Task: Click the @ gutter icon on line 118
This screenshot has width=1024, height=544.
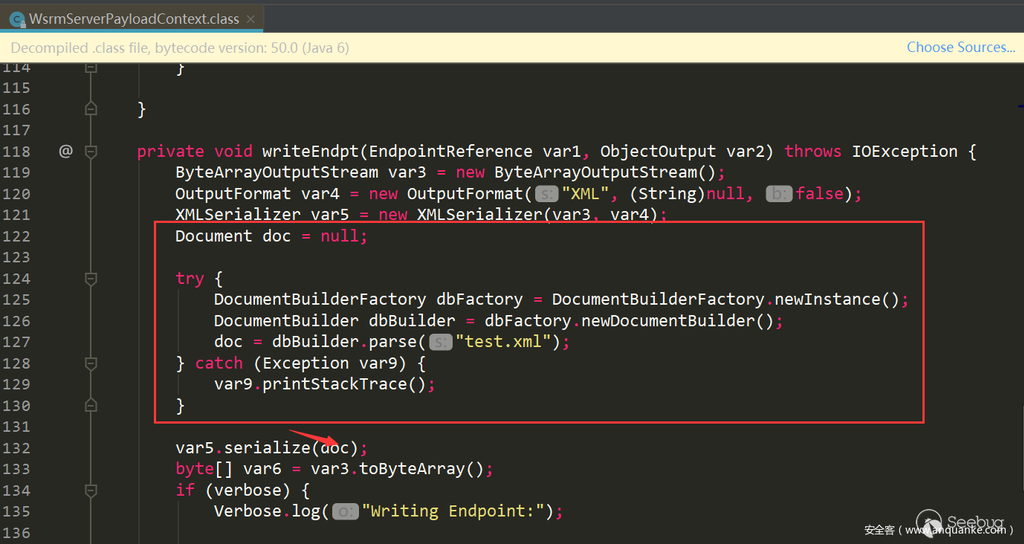Action: click(66, 152)
